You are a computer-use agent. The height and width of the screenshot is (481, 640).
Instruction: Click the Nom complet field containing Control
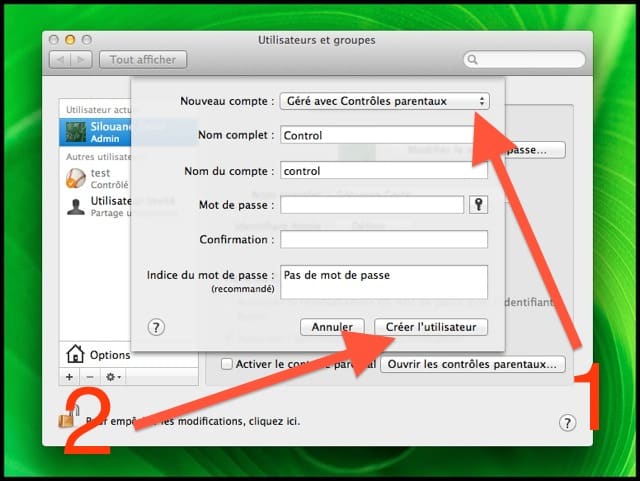coord(383,135)
